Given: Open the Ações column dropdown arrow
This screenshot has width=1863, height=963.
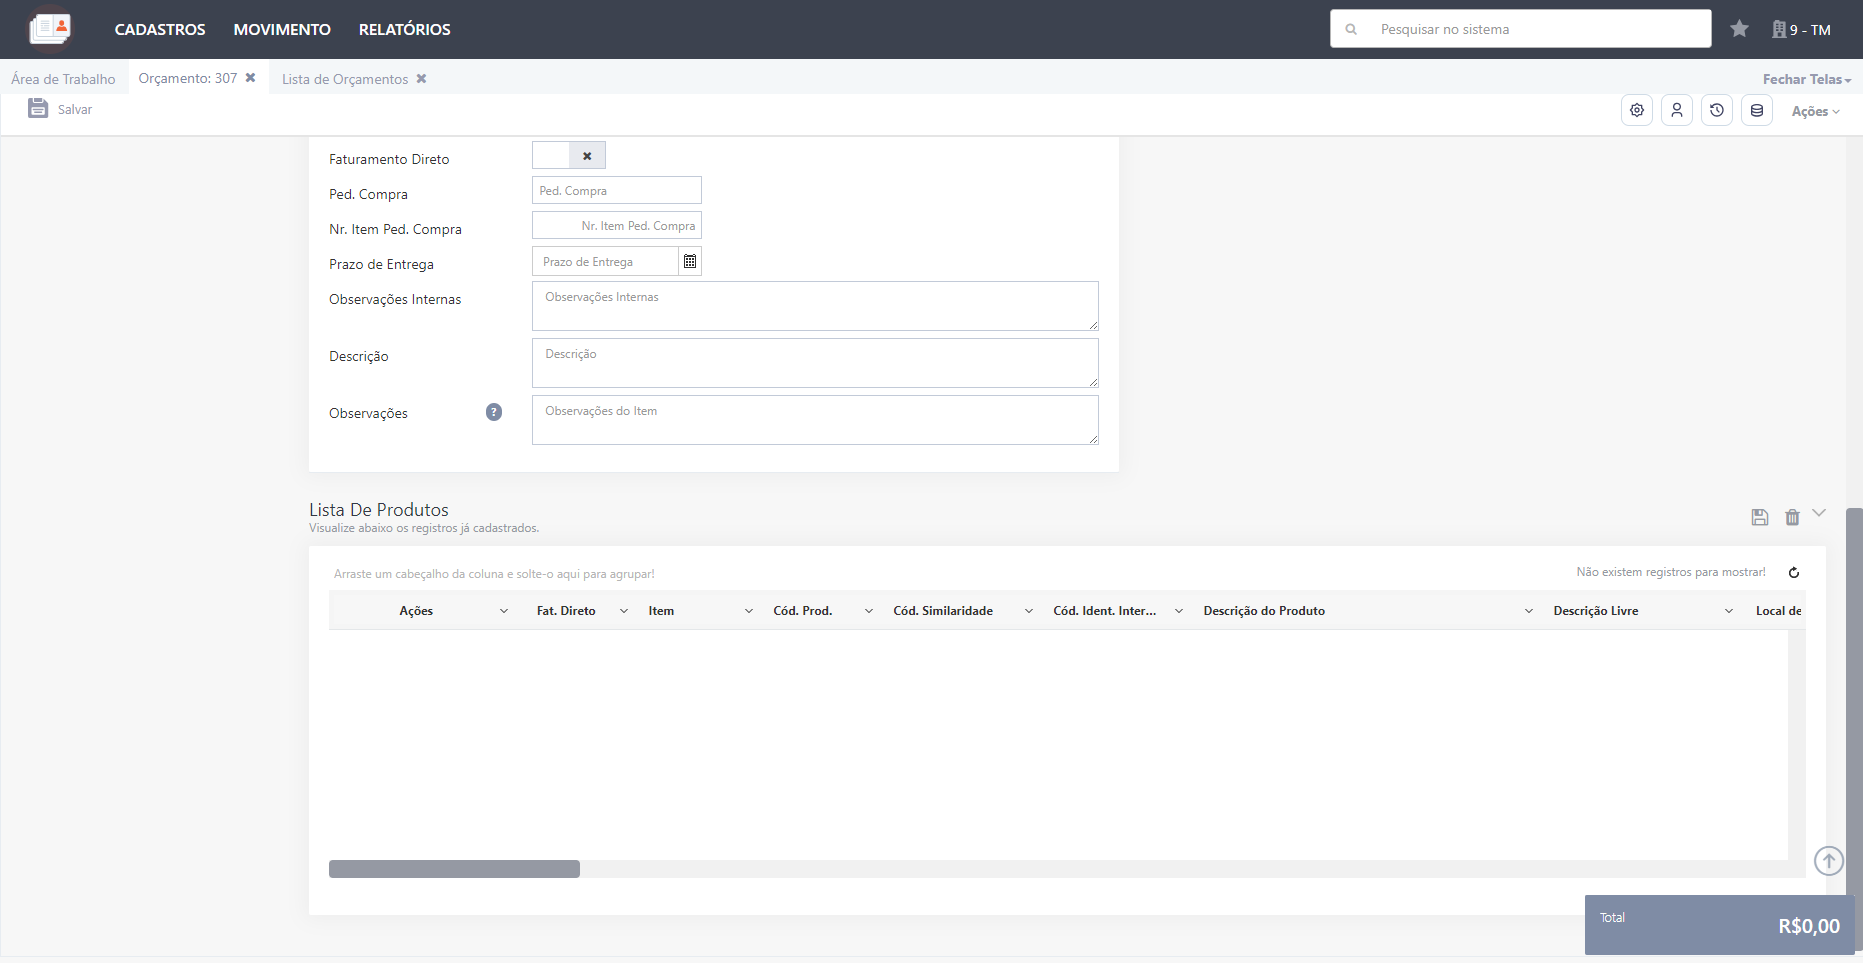Looking at the screenshot, I should (504, 611).
